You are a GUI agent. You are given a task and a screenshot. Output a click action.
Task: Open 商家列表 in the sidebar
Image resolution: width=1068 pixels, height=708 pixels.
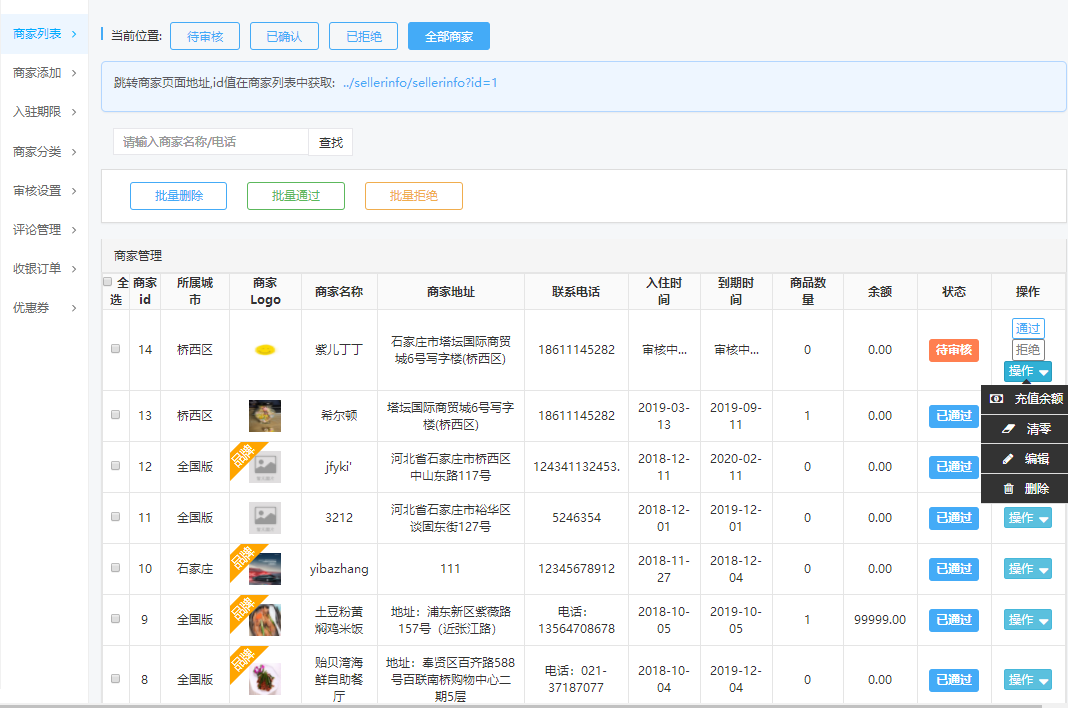pyautogui.click(x=44, y=34)
